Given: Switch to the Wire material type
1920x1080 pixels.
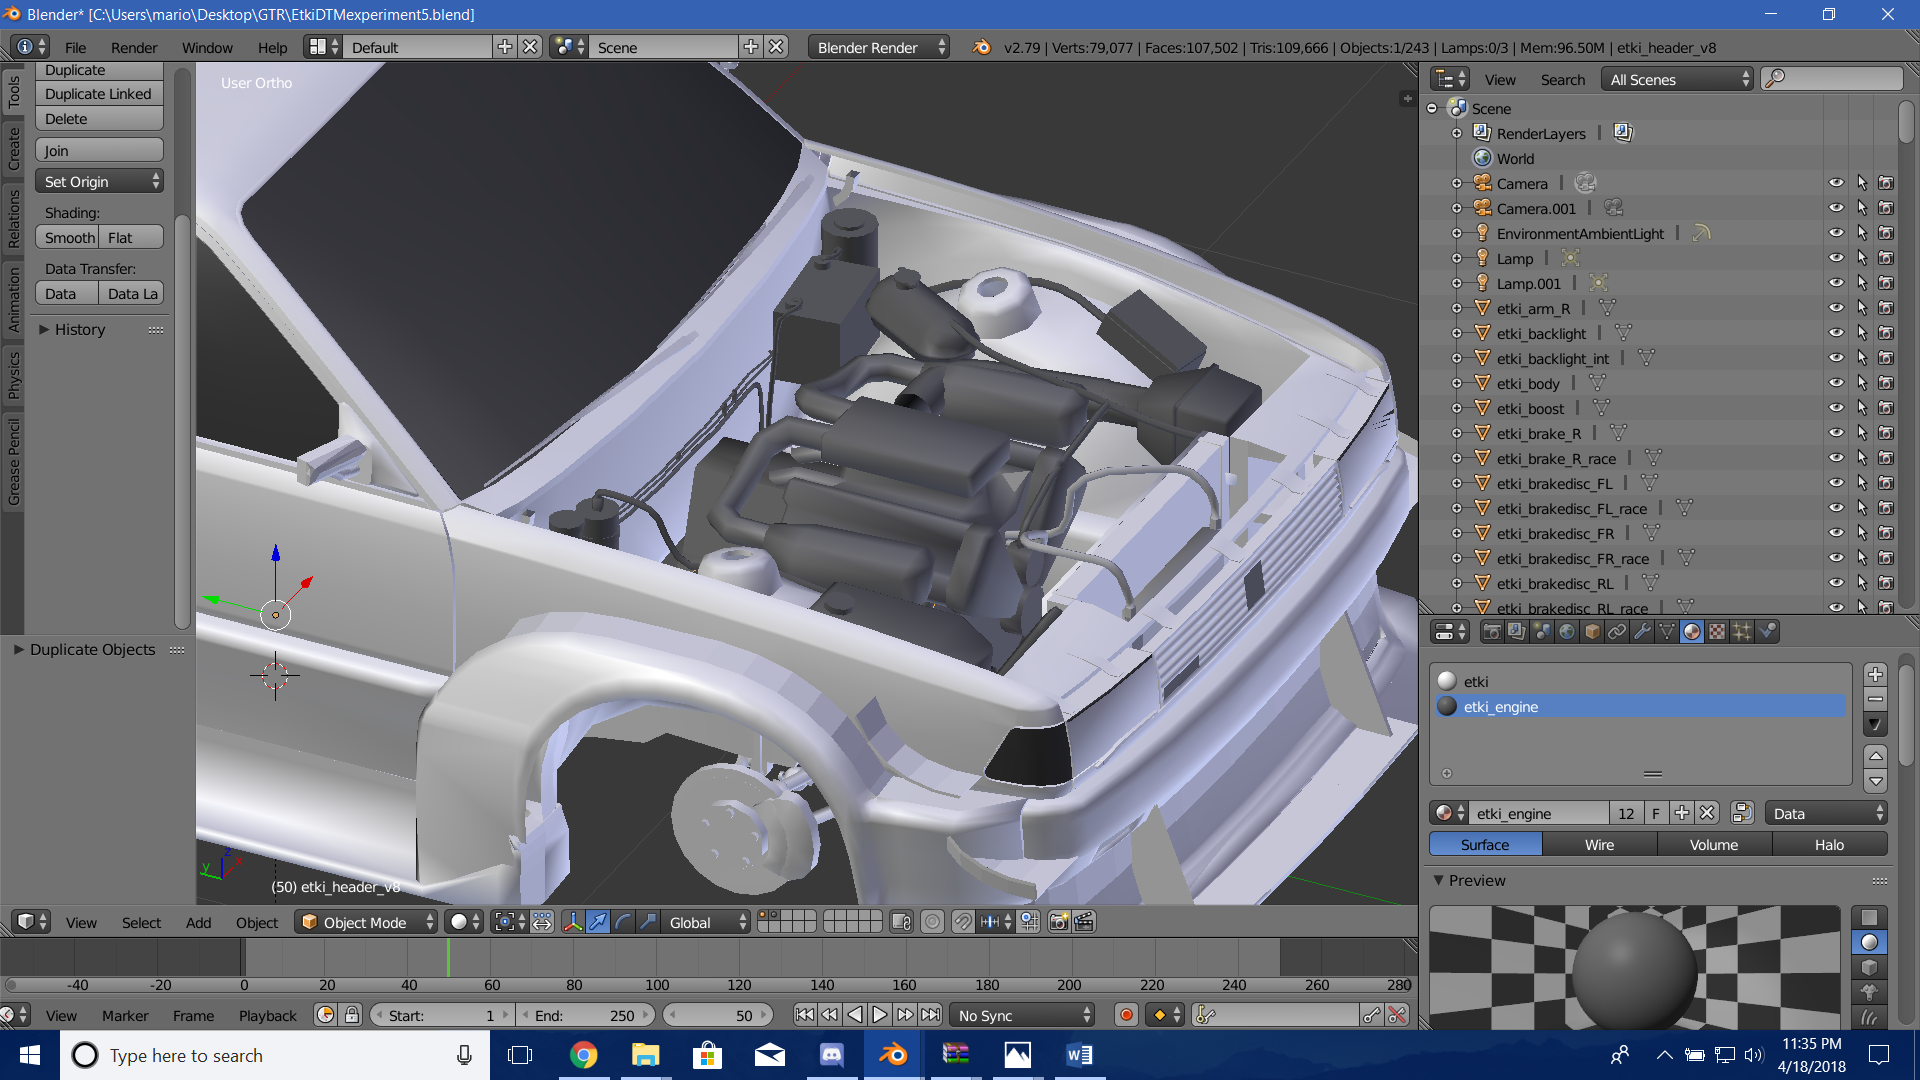Looking at the screenshot, I should [x=1599, y=845].
